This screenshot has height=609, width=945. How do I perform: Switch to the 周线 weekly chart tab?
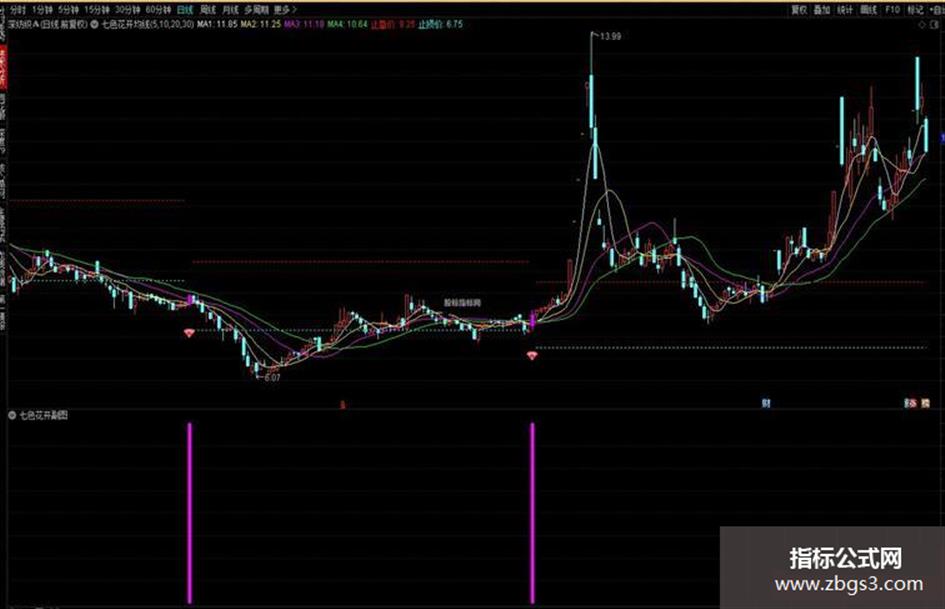(x=207, y=10)
